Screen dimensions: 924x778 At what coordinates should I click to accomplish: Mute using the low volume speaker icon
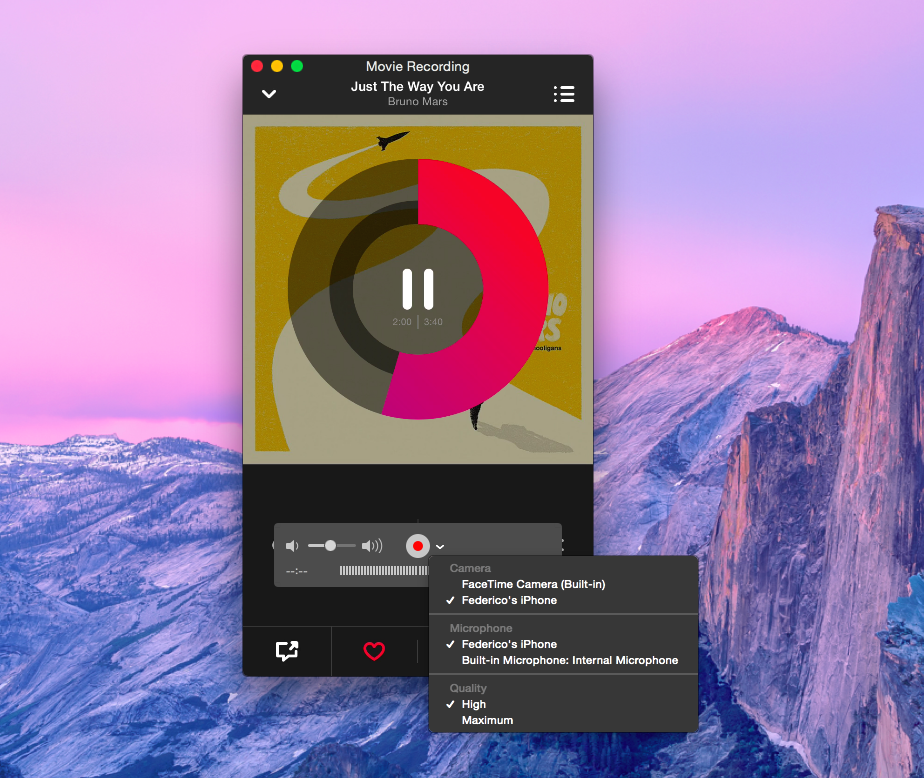[292, 546]
